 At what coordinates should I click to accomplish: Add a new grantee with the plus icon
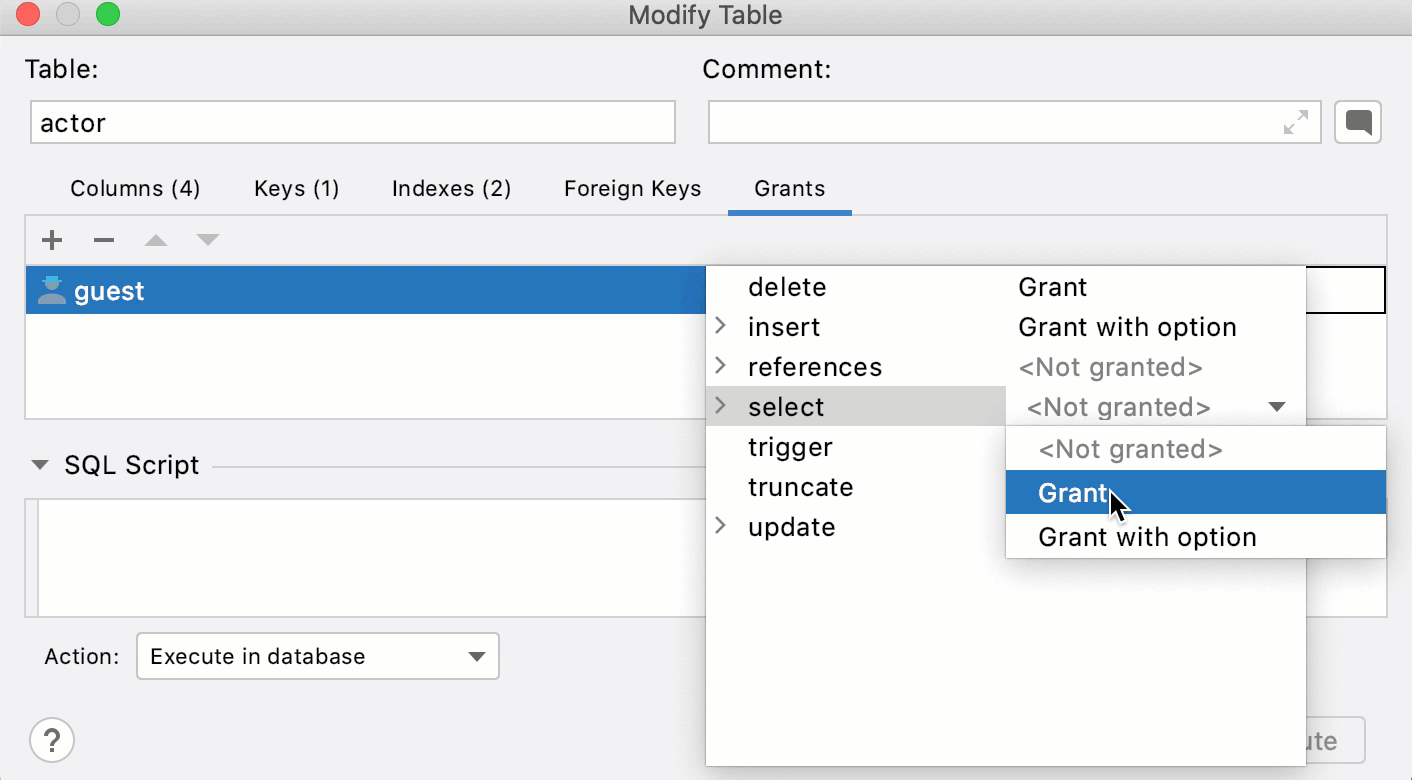tap(51, 240)
